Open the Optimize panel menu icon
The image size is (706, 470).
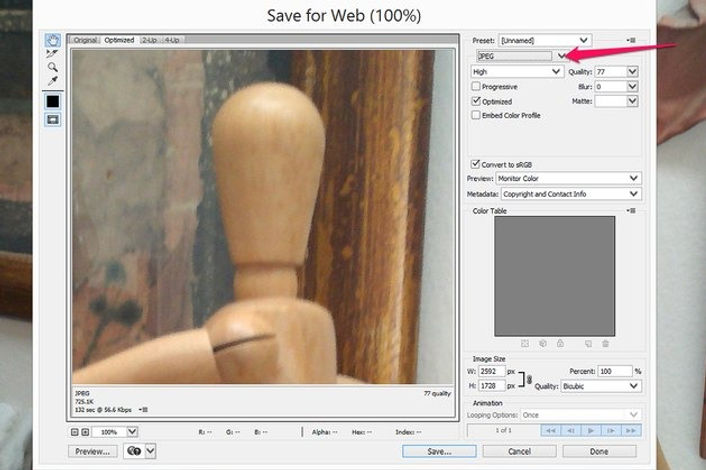(x=631, y=40)
